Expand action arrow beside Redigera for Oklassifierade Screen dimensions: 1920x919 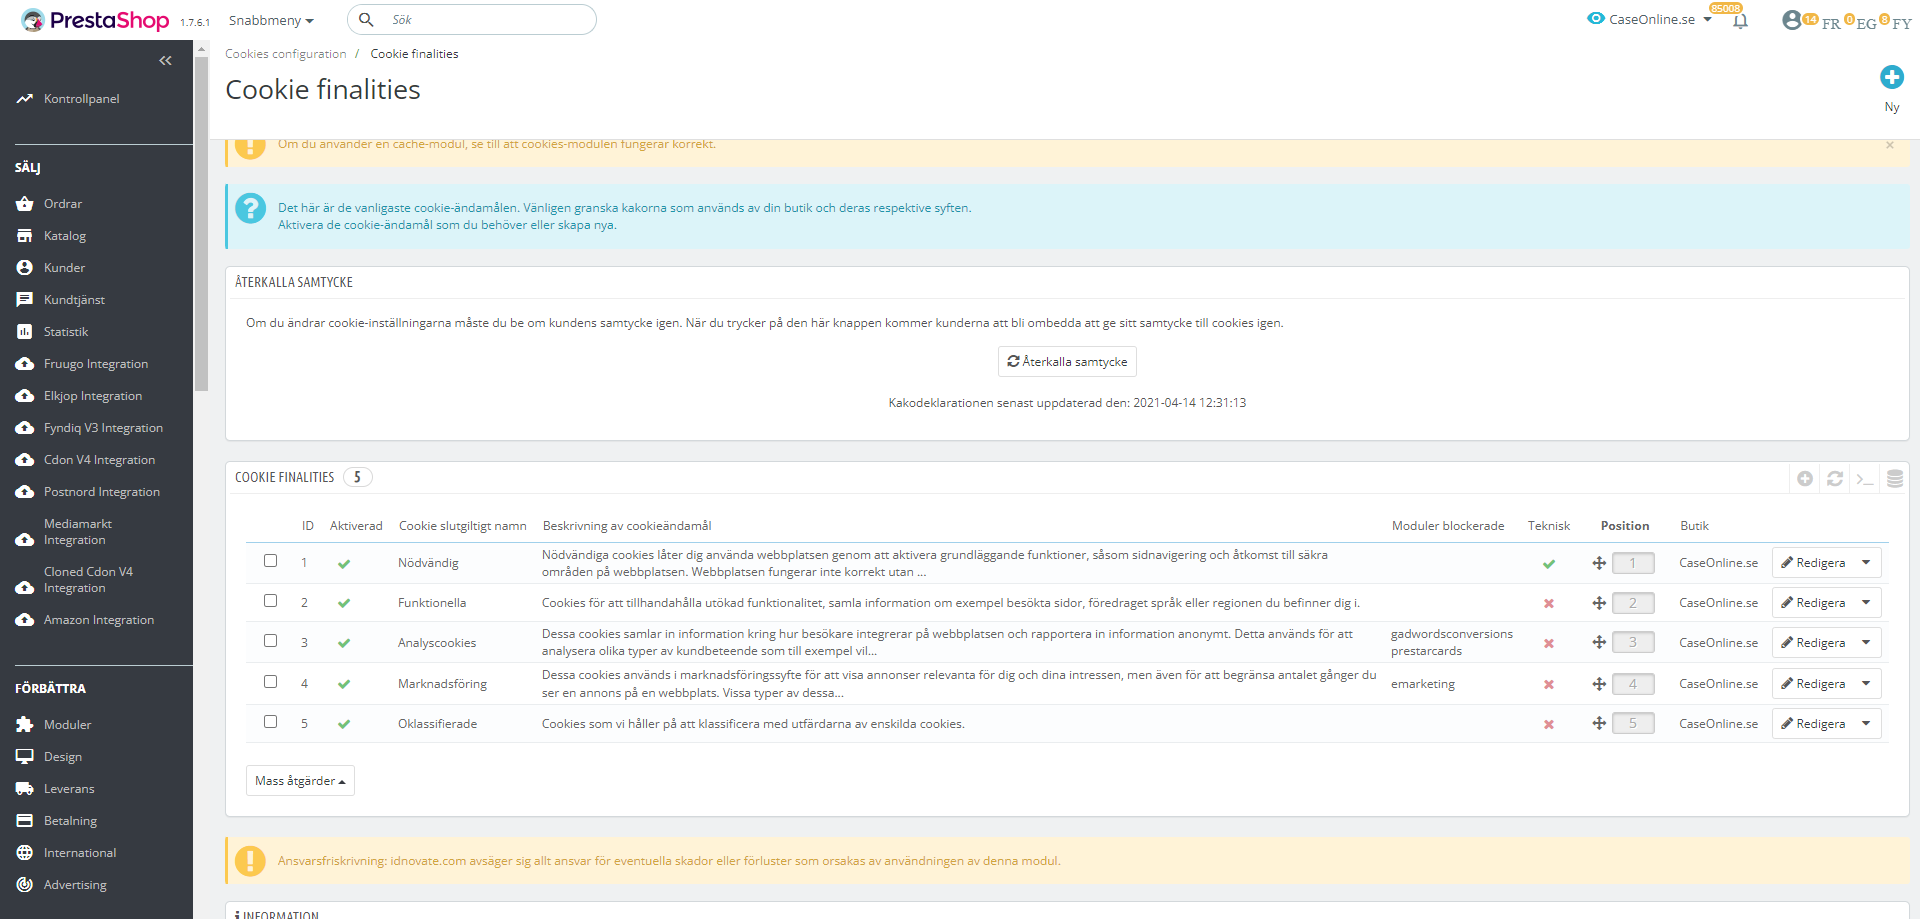point(1866,724)
